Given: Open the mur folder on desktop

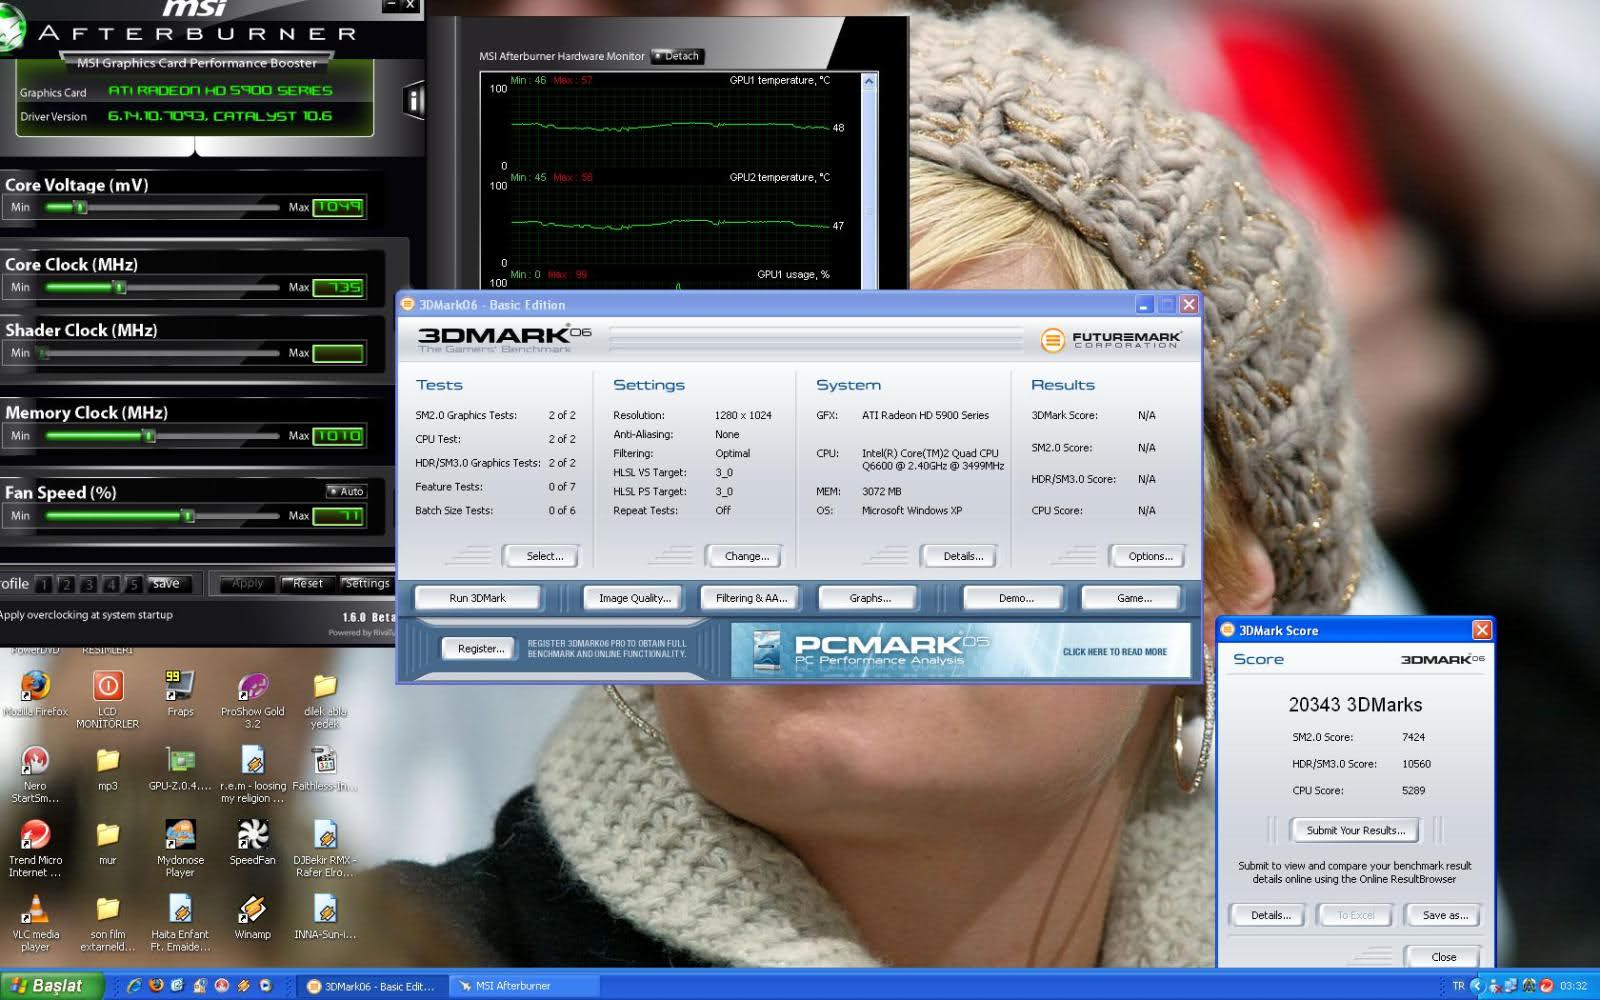Looking at the screenshot, I should click(107, 842).
